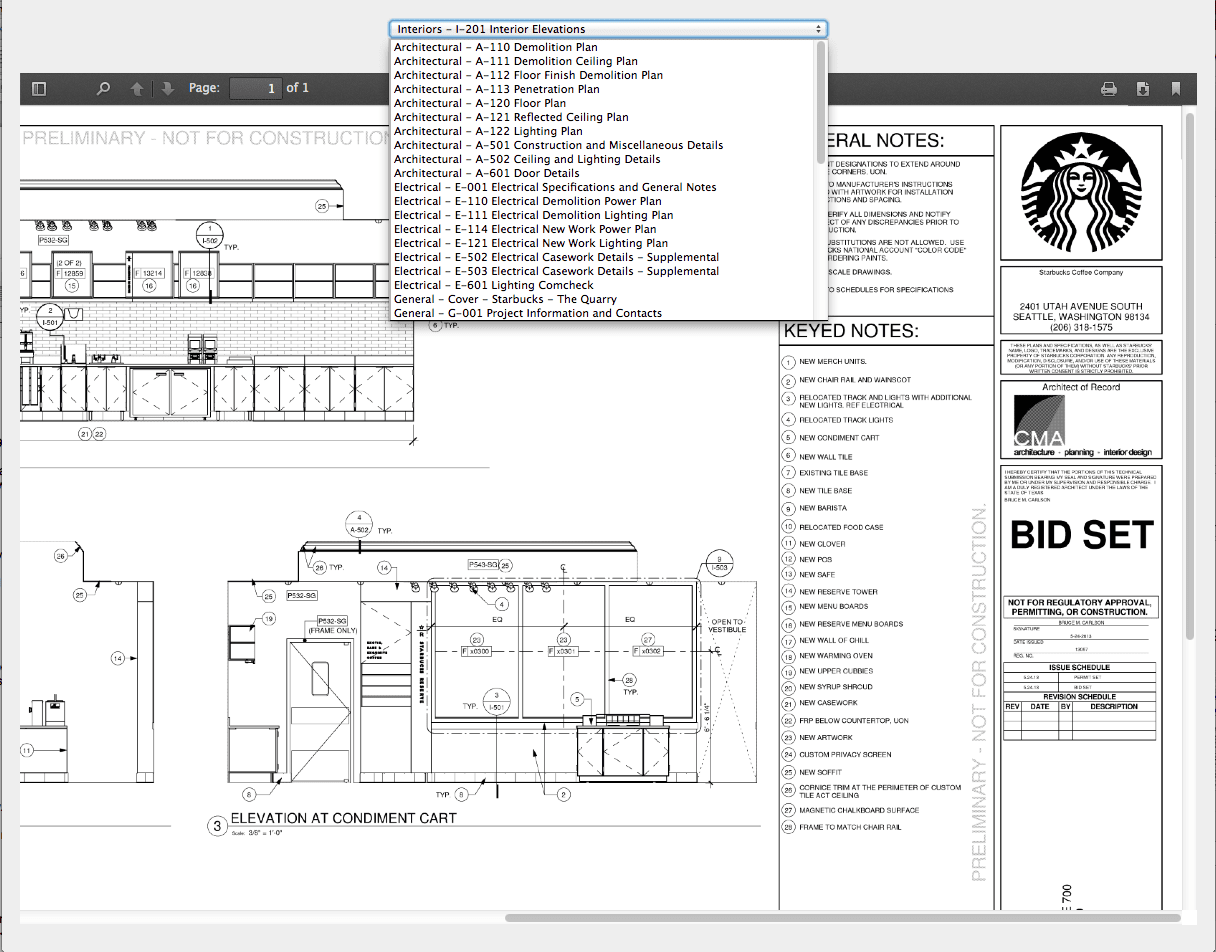This screenshot has height=952, width=1216.
Task: Click keyed note NEW MERCH UNITS
Action: 833,361
